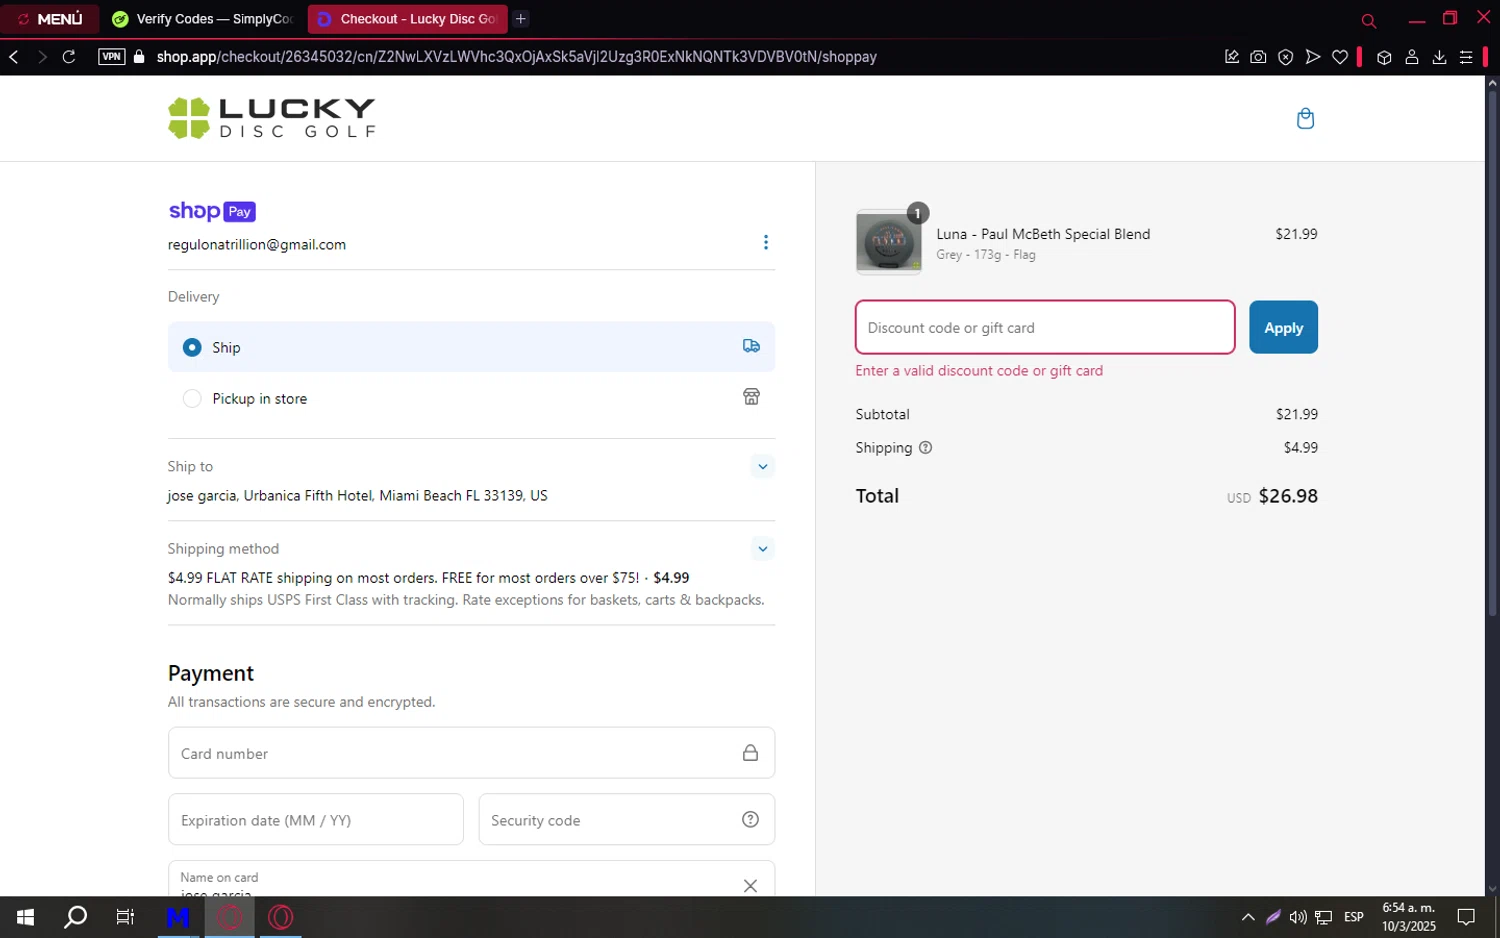The width and height of the screenshot is (1500, 938).
Task: Open the easy setup sliders icon
Action: click(1466, 57)
